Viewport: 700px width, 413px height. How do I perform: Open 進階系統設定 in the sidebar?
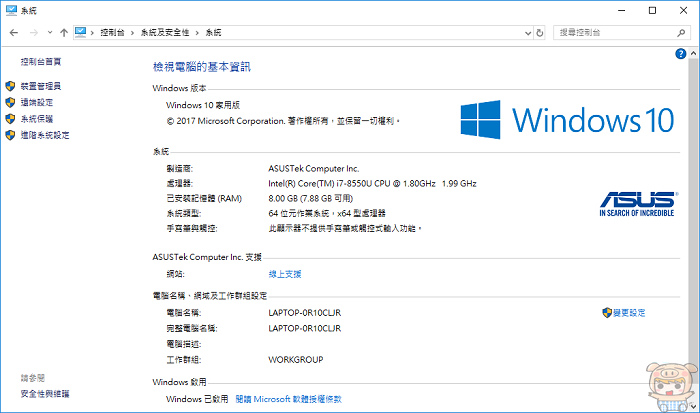45,135
